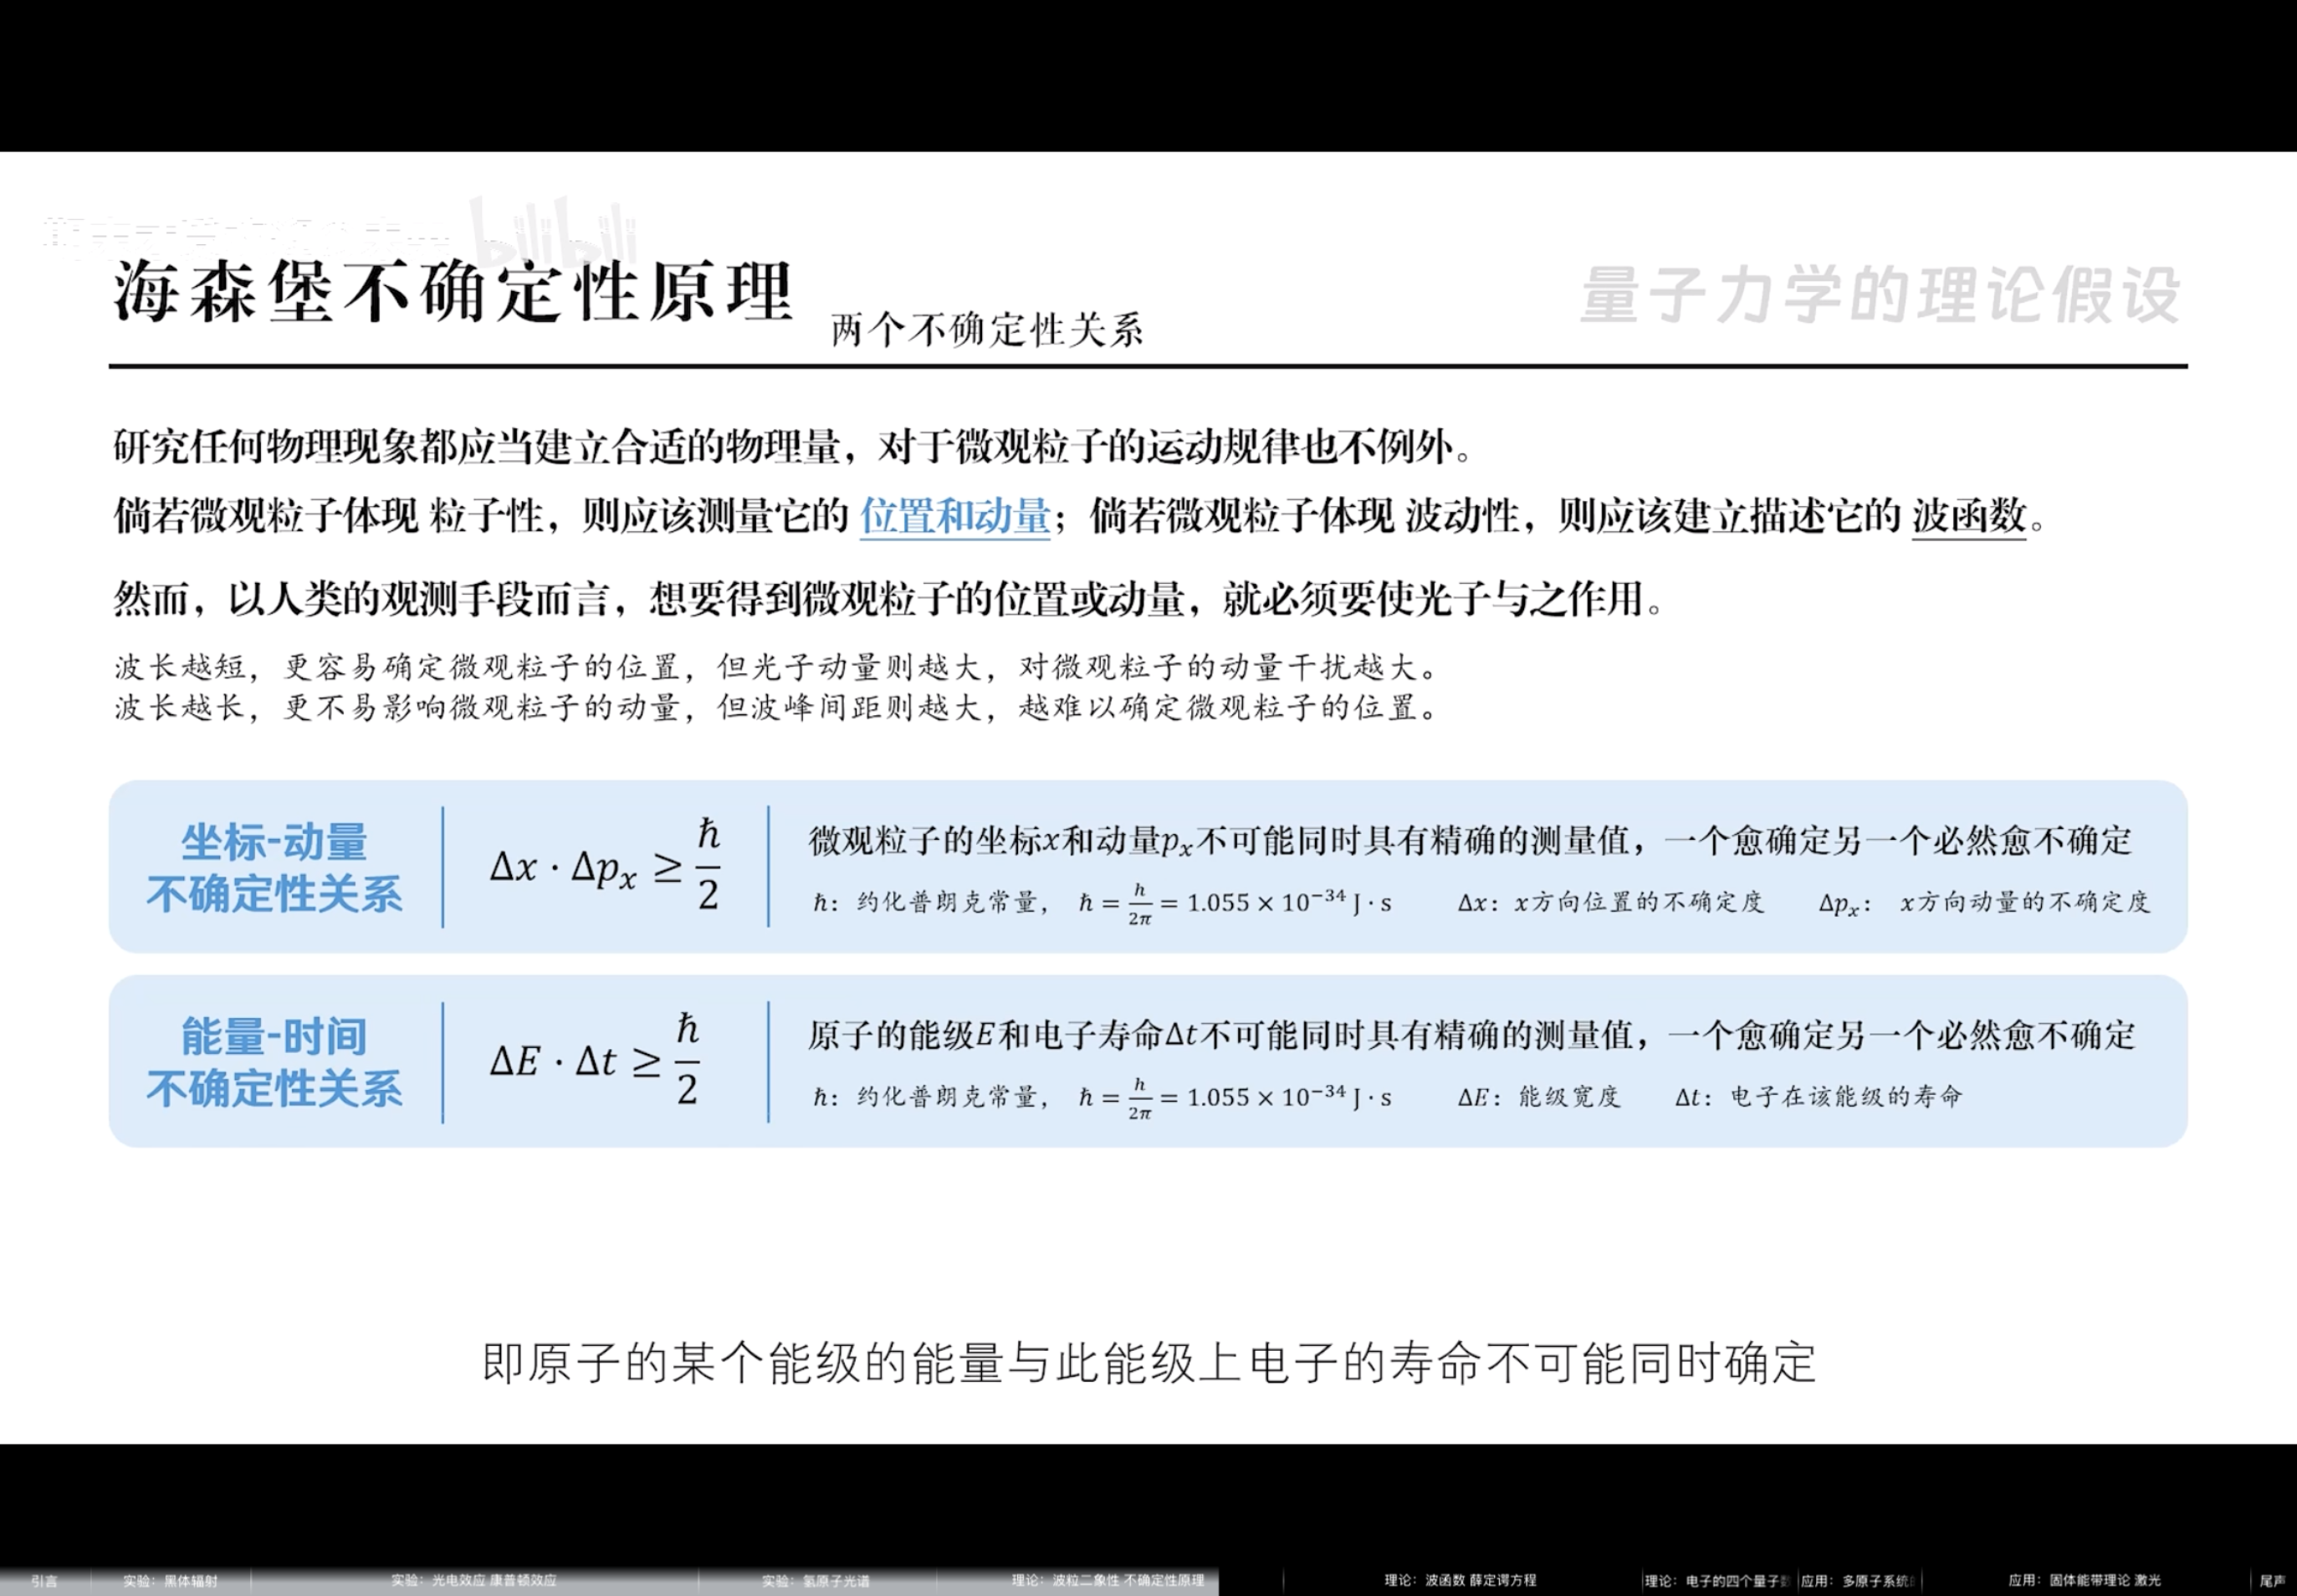This screenshot has width=2297, height=1596.
Task: Click the ΔE·Δt ≥ ħ/2 formula
Action: (x=595, y=1059)
